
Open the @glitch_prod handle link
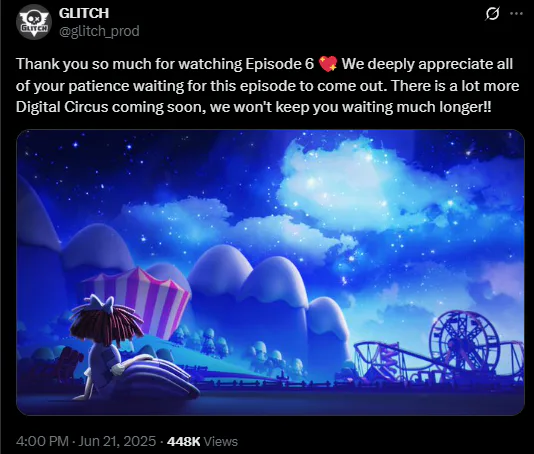(99, 31)
